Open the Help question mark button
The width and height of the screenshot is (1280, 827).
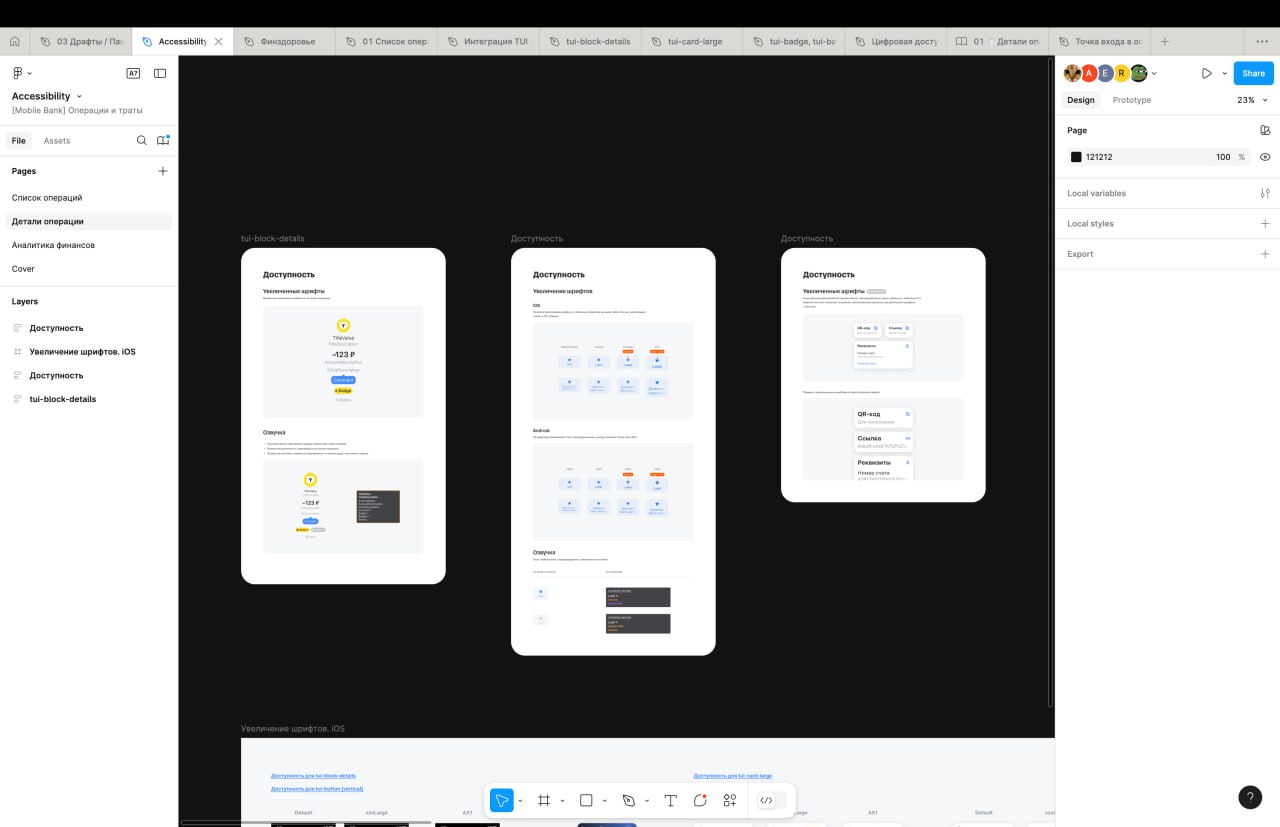pyautogui.click(x=1250, y=797)
